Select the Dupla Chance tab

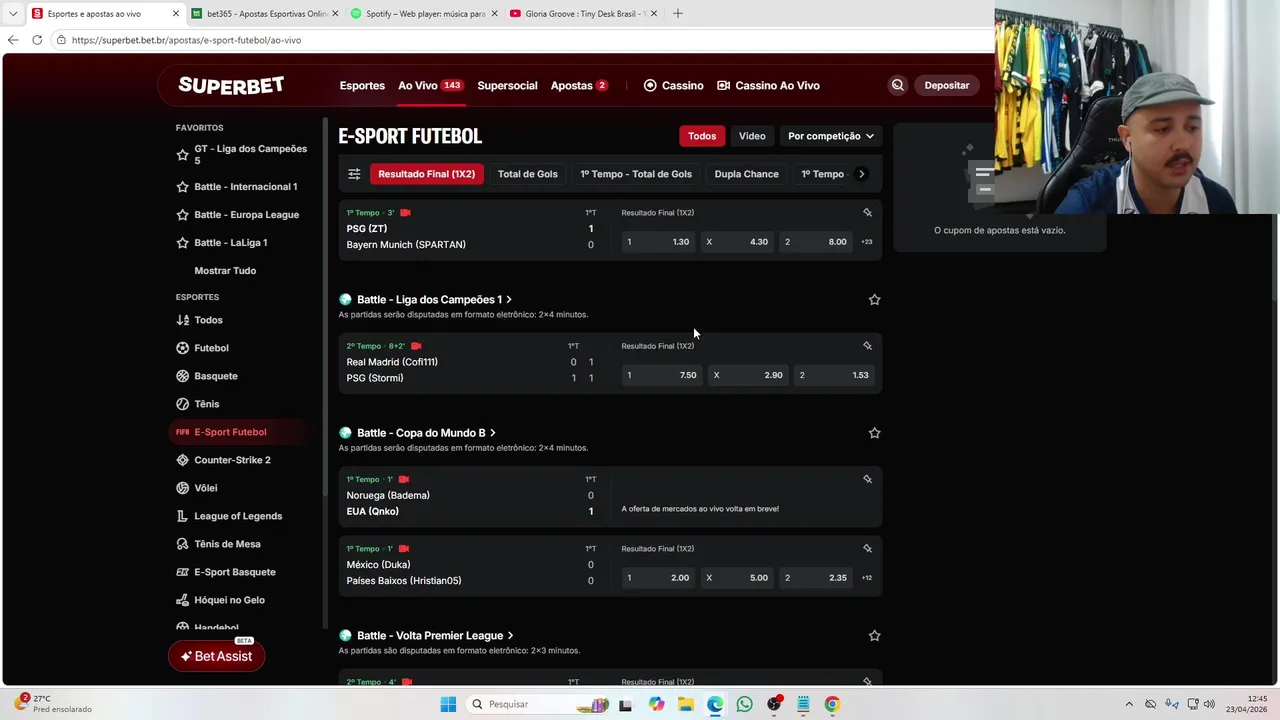pos(746,174)
